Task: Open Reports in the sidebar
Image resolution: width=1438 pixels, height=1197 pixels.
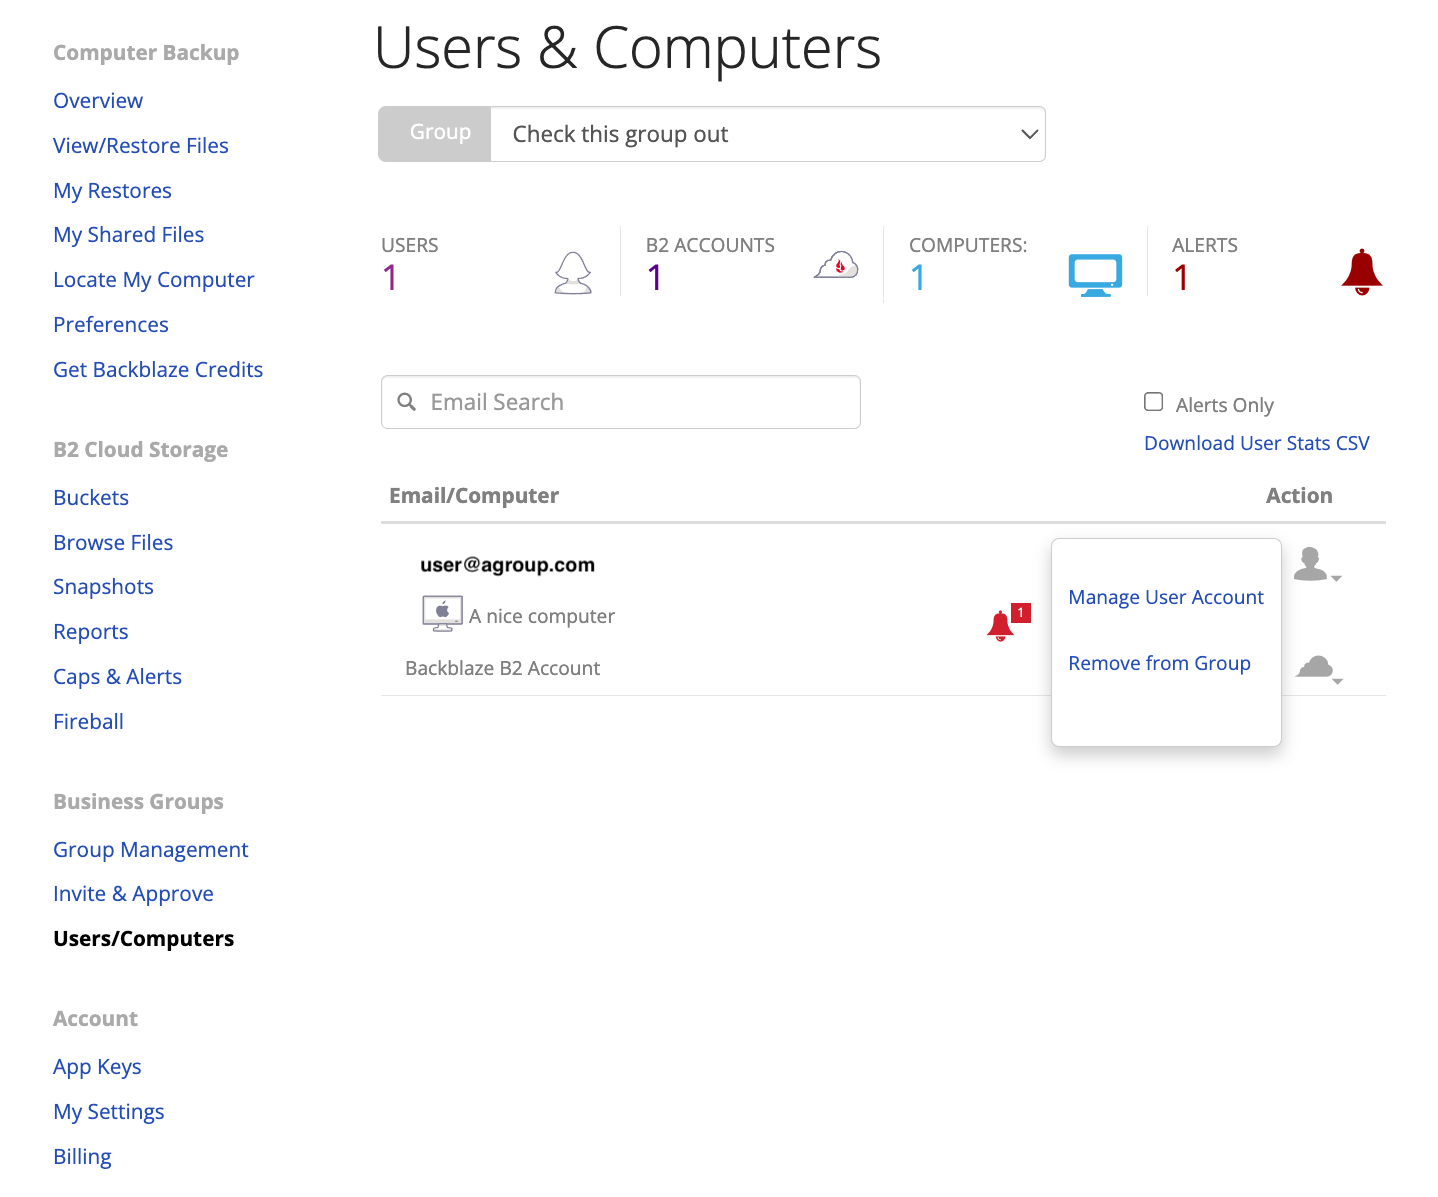Action: click(x=91, y=632)
